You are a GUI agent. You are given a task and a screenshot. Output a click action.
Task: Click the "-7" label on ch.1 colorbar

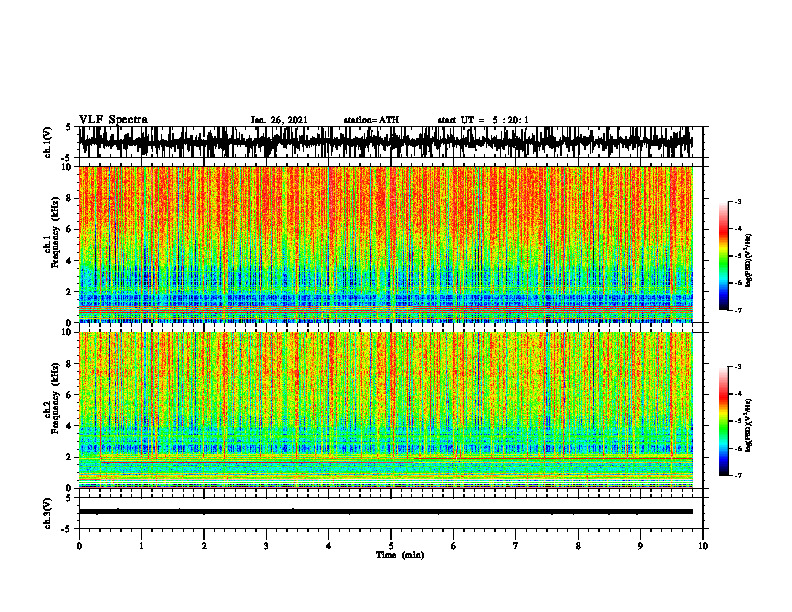738,310
